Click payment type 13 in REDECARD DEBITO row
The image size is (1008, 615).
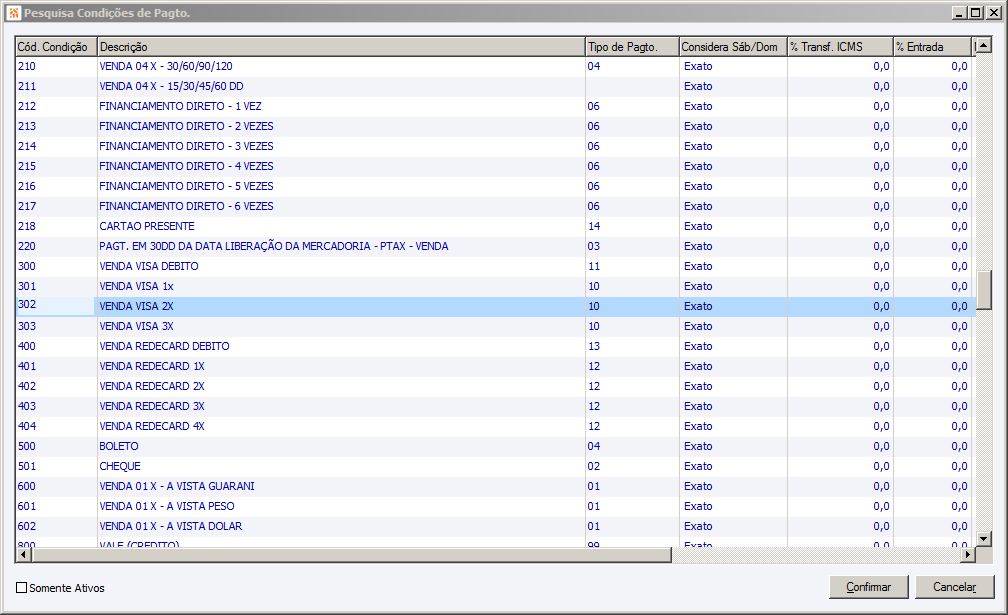coord(632,346)
